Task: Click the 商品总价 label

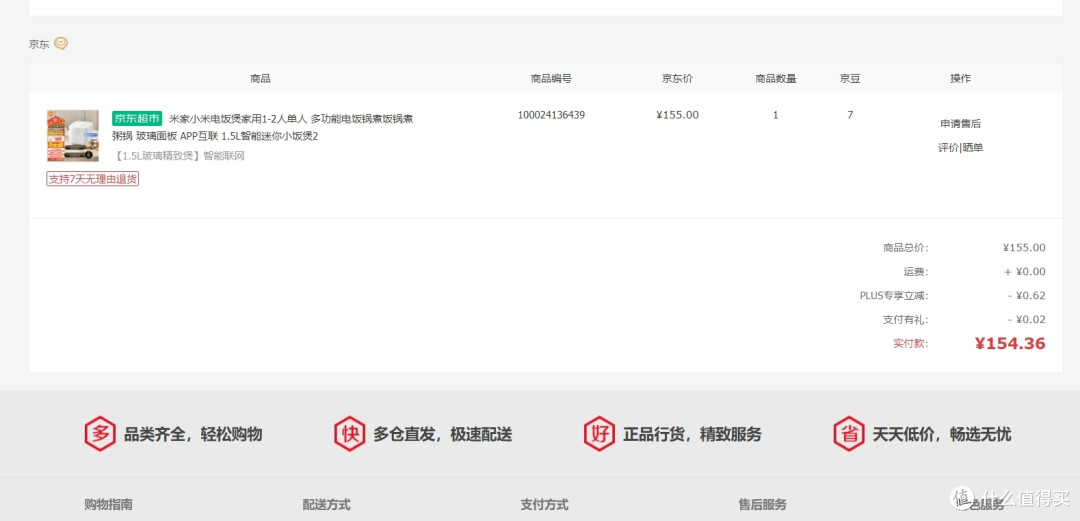Action: point(905,247)
